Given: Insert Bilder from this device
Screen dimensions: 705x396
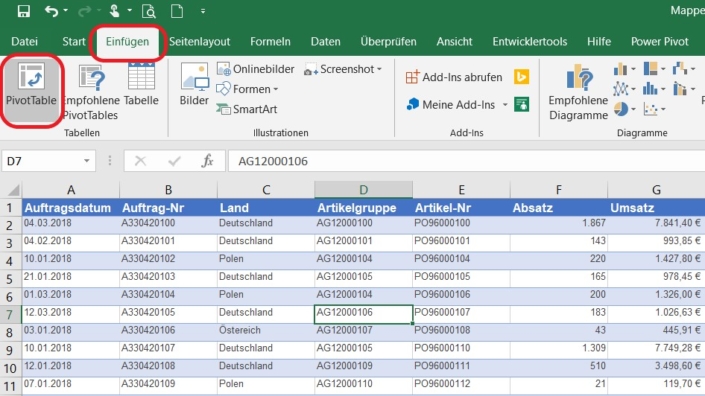Looking at the screenshot, I should (x=194, y=85).
